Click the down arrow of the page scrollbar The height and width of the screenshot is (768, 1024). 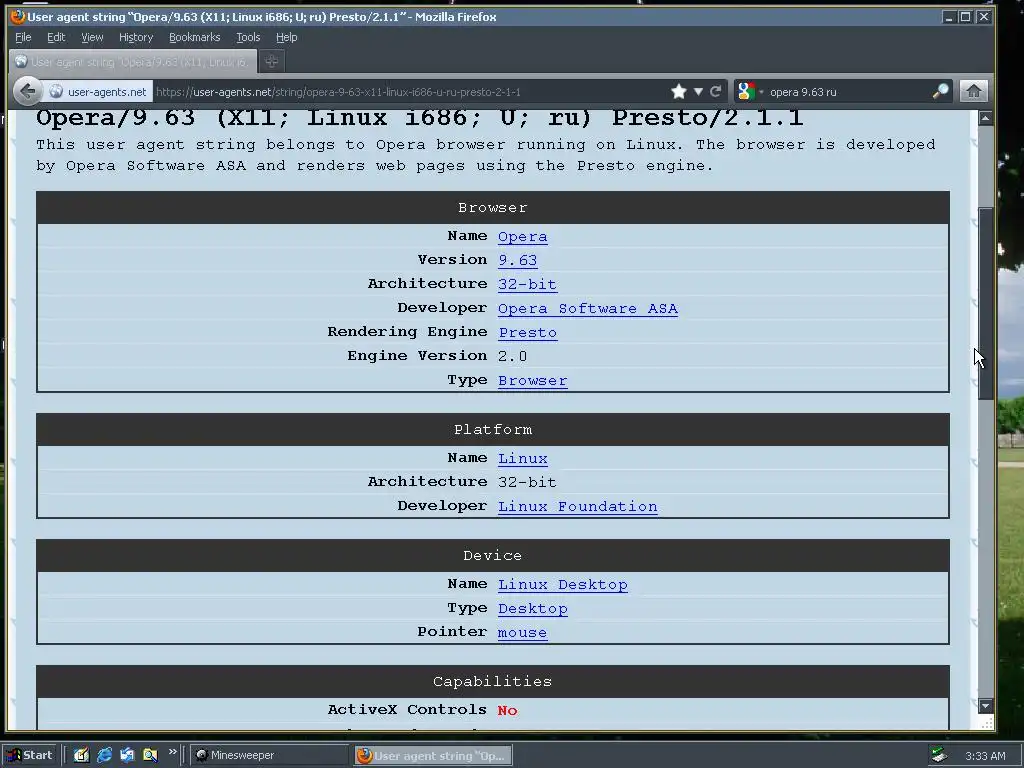point(985,706)
